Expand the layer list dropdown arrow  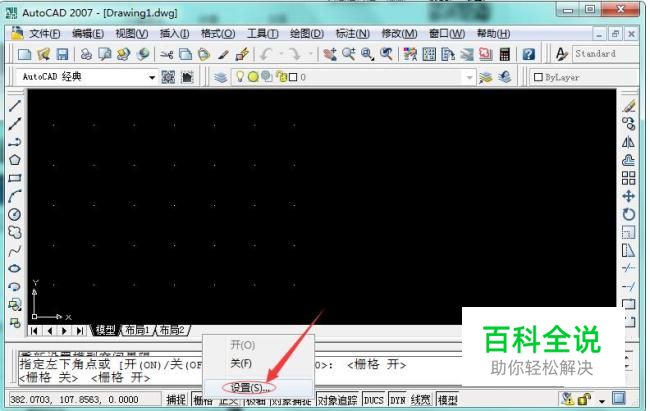(469, 77)
